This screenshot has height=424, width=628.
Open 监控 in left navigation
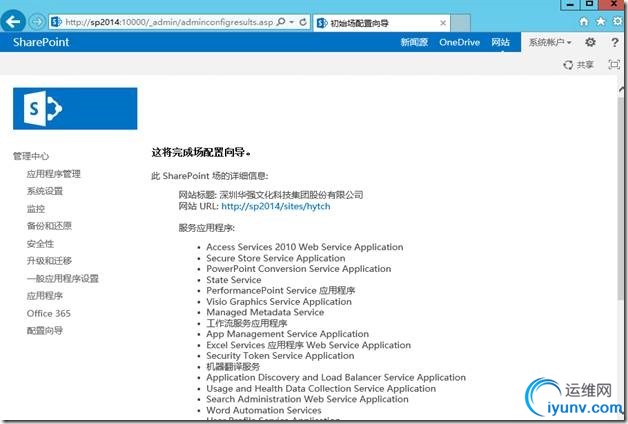coord(36,209)
